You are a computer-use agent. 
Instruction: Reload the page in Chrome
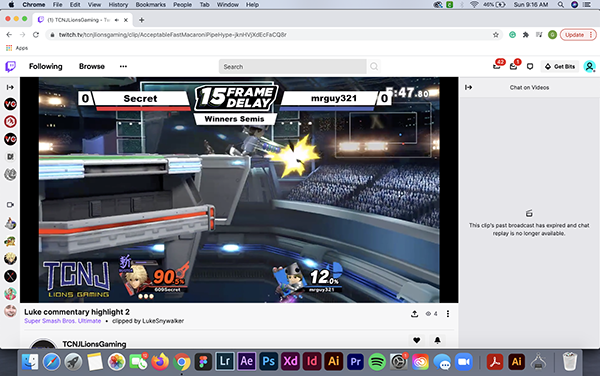(x=36, y=35)
